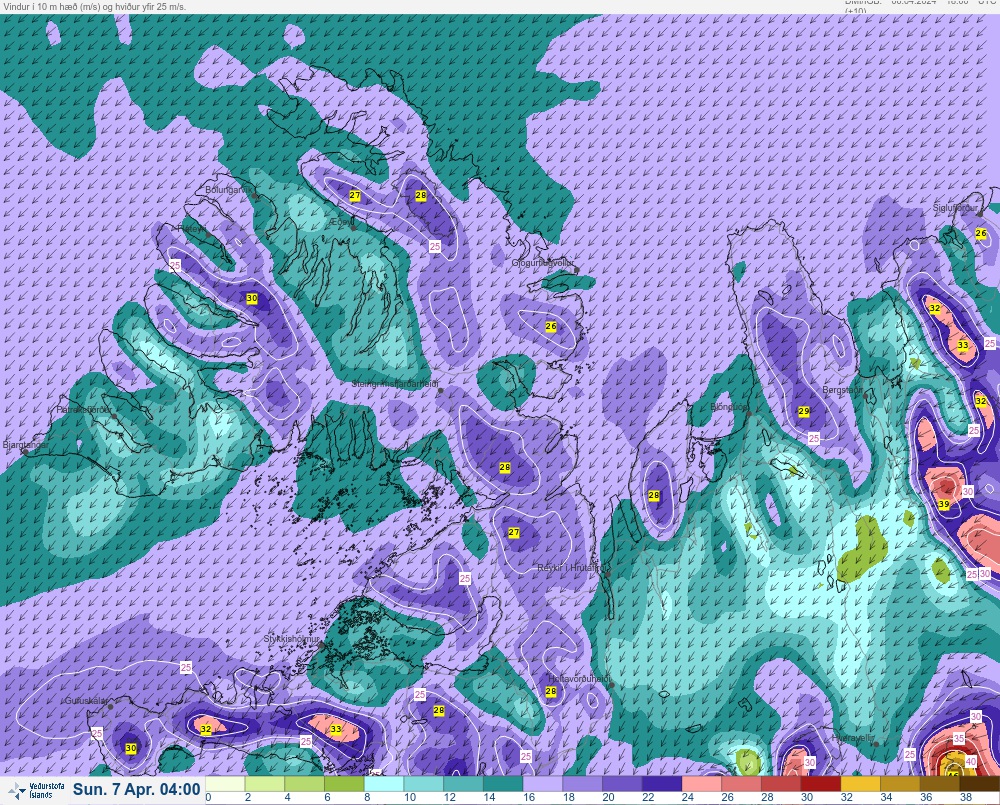This screenshot has width=1000, height=805.
Task: Click the yellow 28 marker at Holtavörðuheiði
Action: point(551,691)
